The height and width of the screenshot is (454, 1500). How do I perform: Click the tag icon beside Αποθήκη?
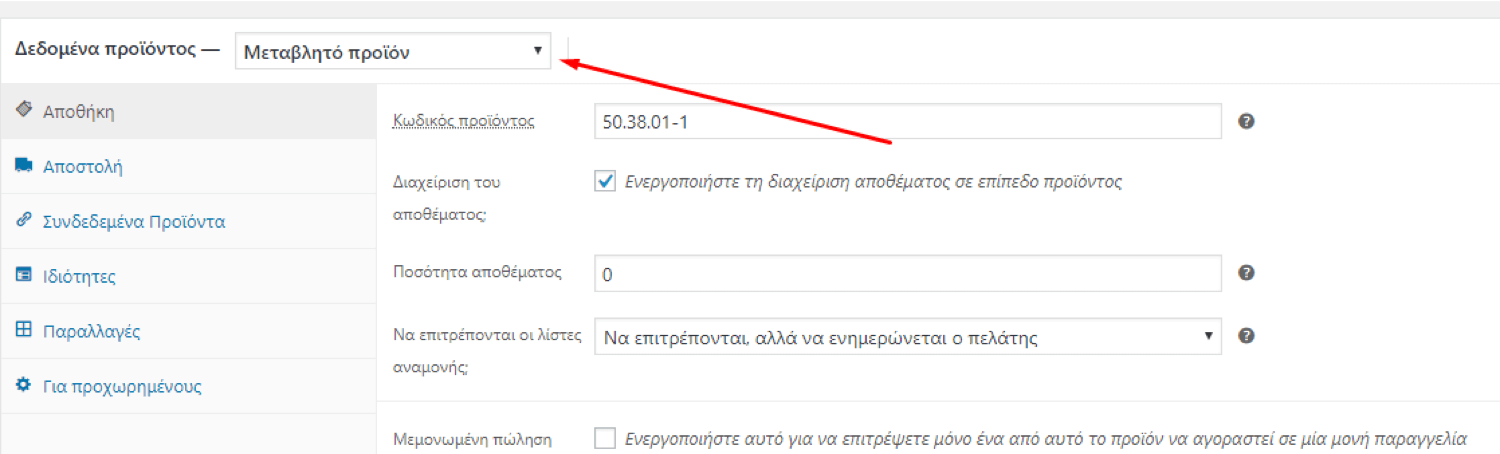click(x=24, y=111)
